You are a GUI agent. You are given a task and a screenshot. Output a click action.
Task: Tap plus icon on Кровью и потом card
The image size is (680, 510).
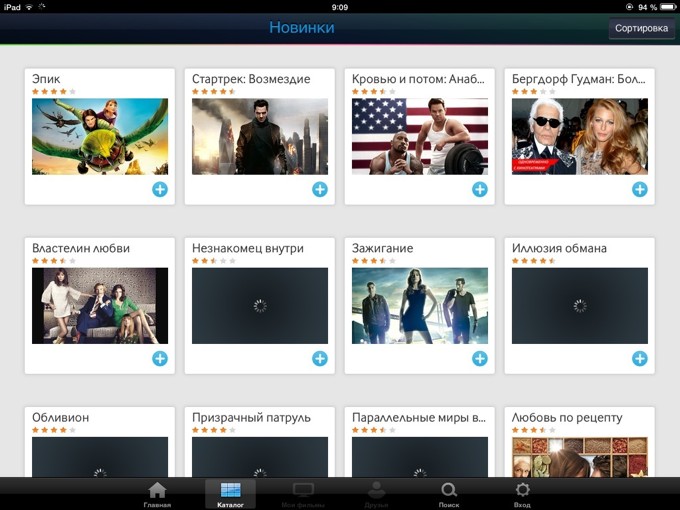pos(480,189)
